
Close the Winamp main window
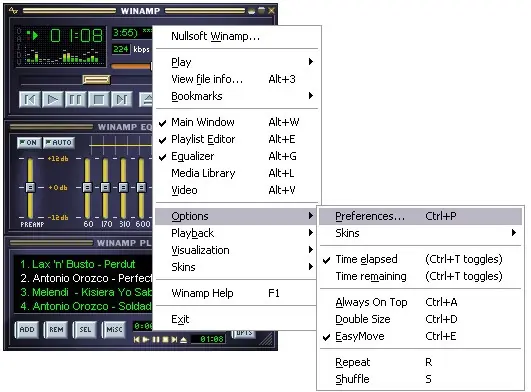click(271, 10)
